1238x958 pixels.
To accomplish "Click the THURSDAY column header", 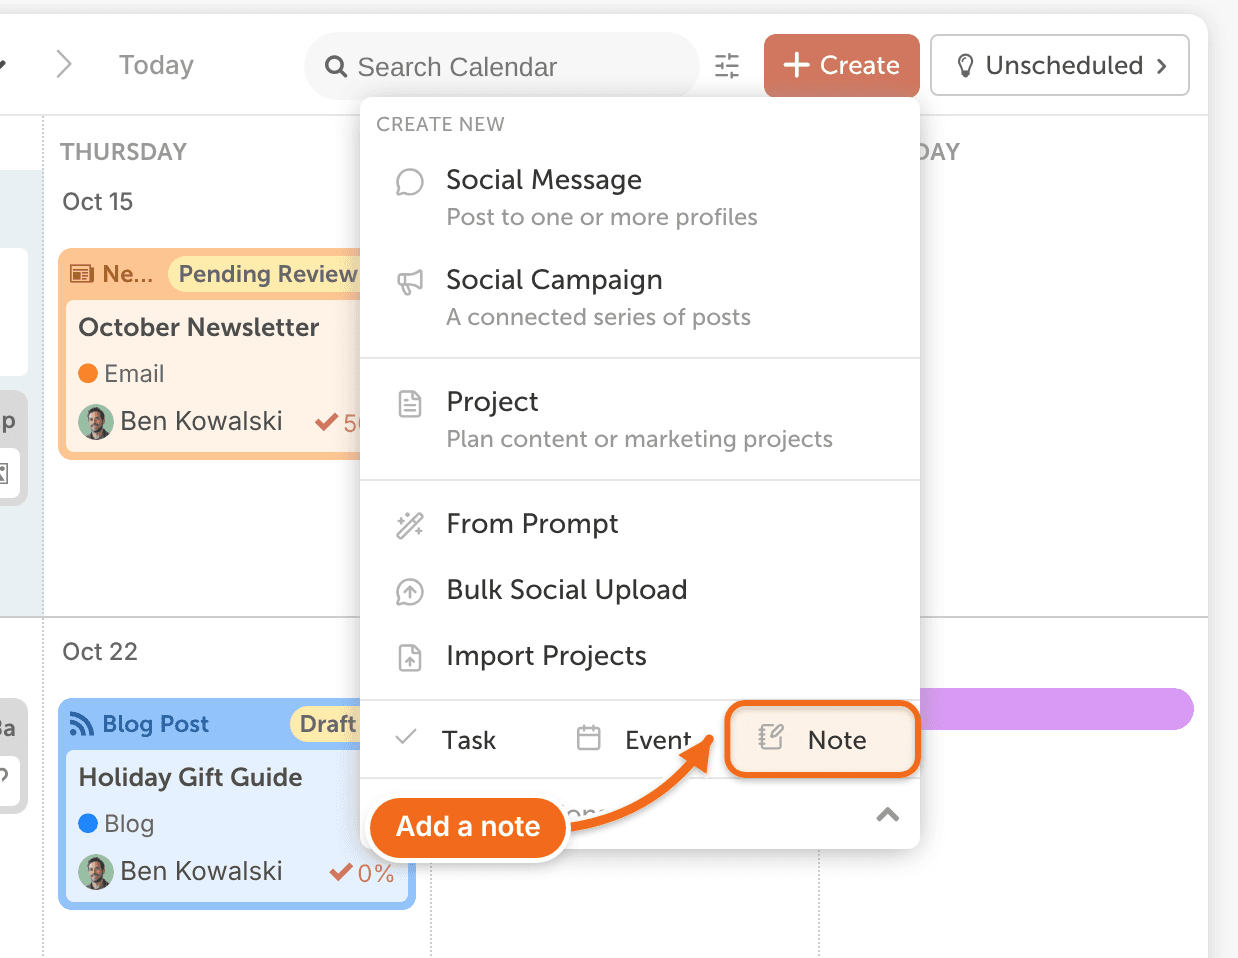I will [124, 152].
